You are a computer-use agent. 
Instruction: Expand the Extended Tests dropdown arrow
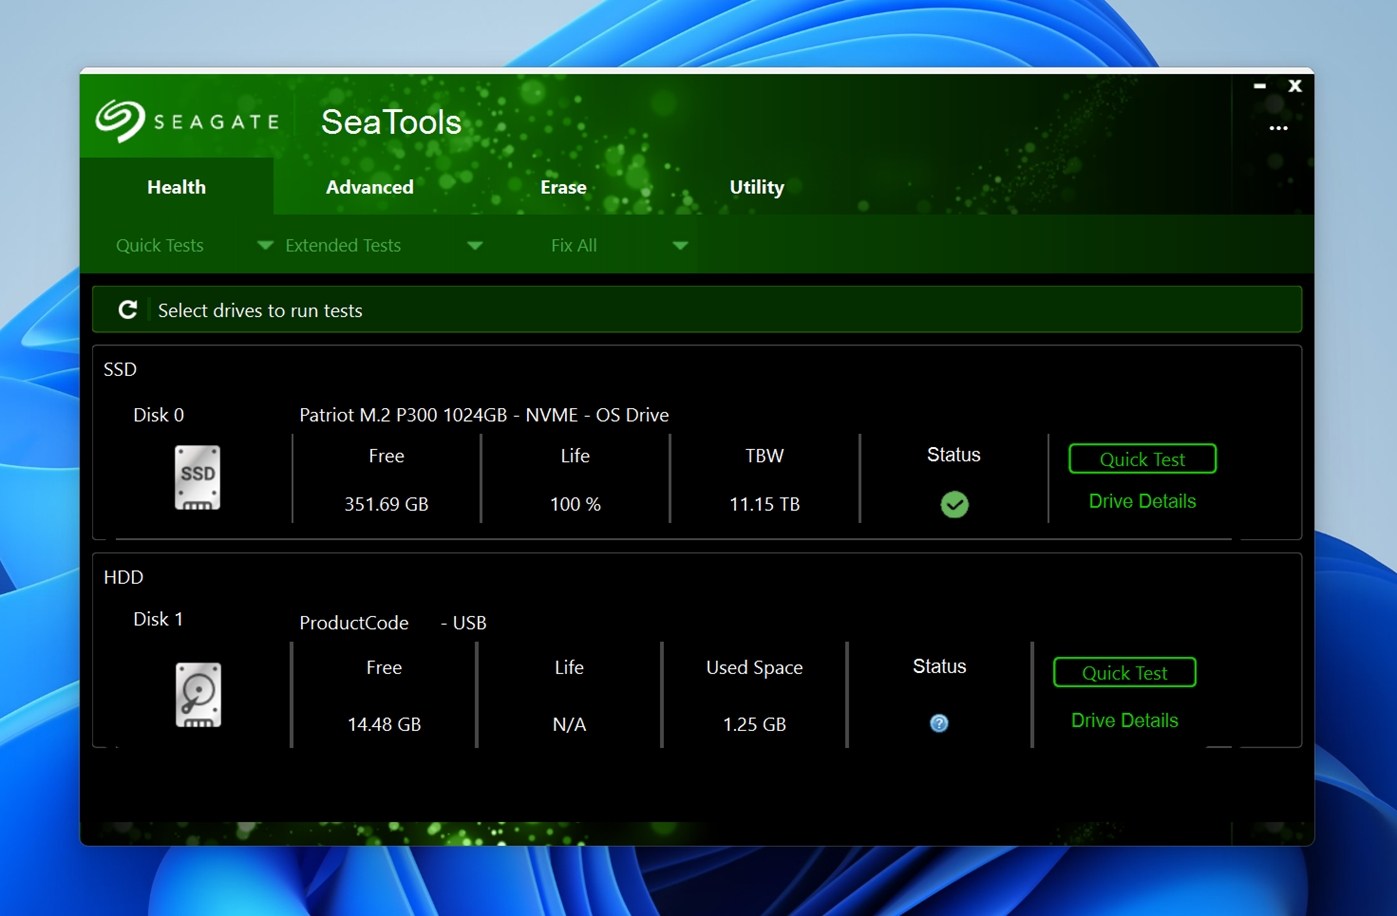[475, 245]
